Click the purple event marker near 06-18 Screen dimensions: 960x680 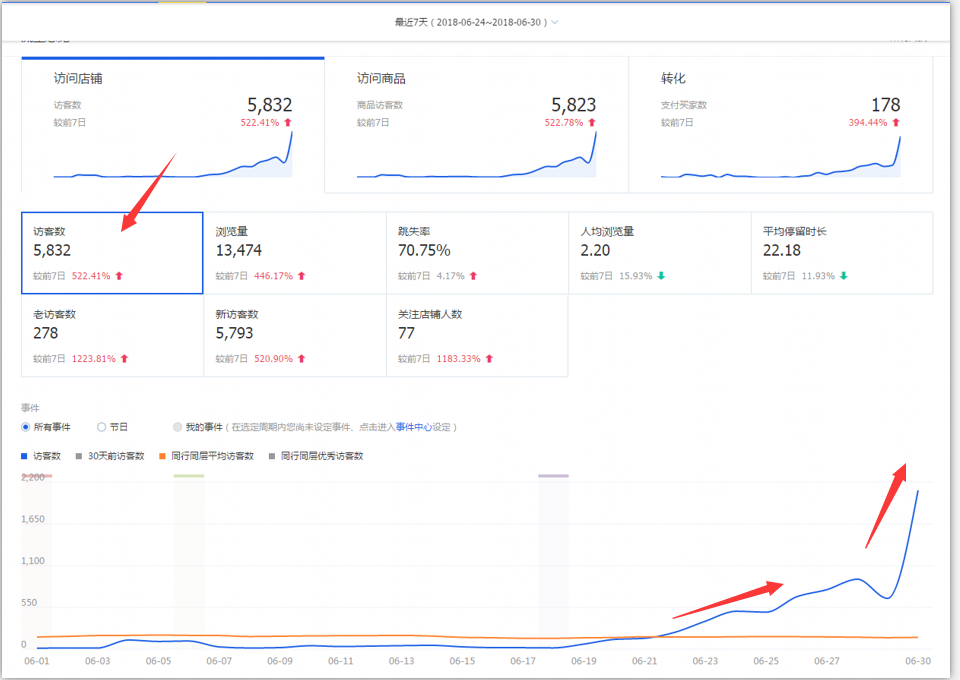click(x=553, y=476)
